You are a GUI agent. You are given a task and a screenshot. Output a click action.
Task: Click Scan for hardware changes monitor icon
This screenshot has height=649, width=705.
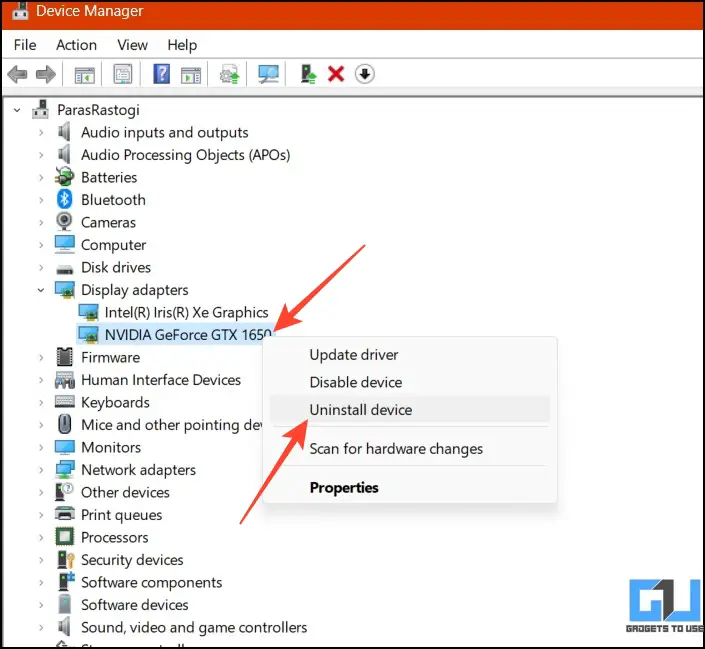pyautogui.click(x=268, y=74)
